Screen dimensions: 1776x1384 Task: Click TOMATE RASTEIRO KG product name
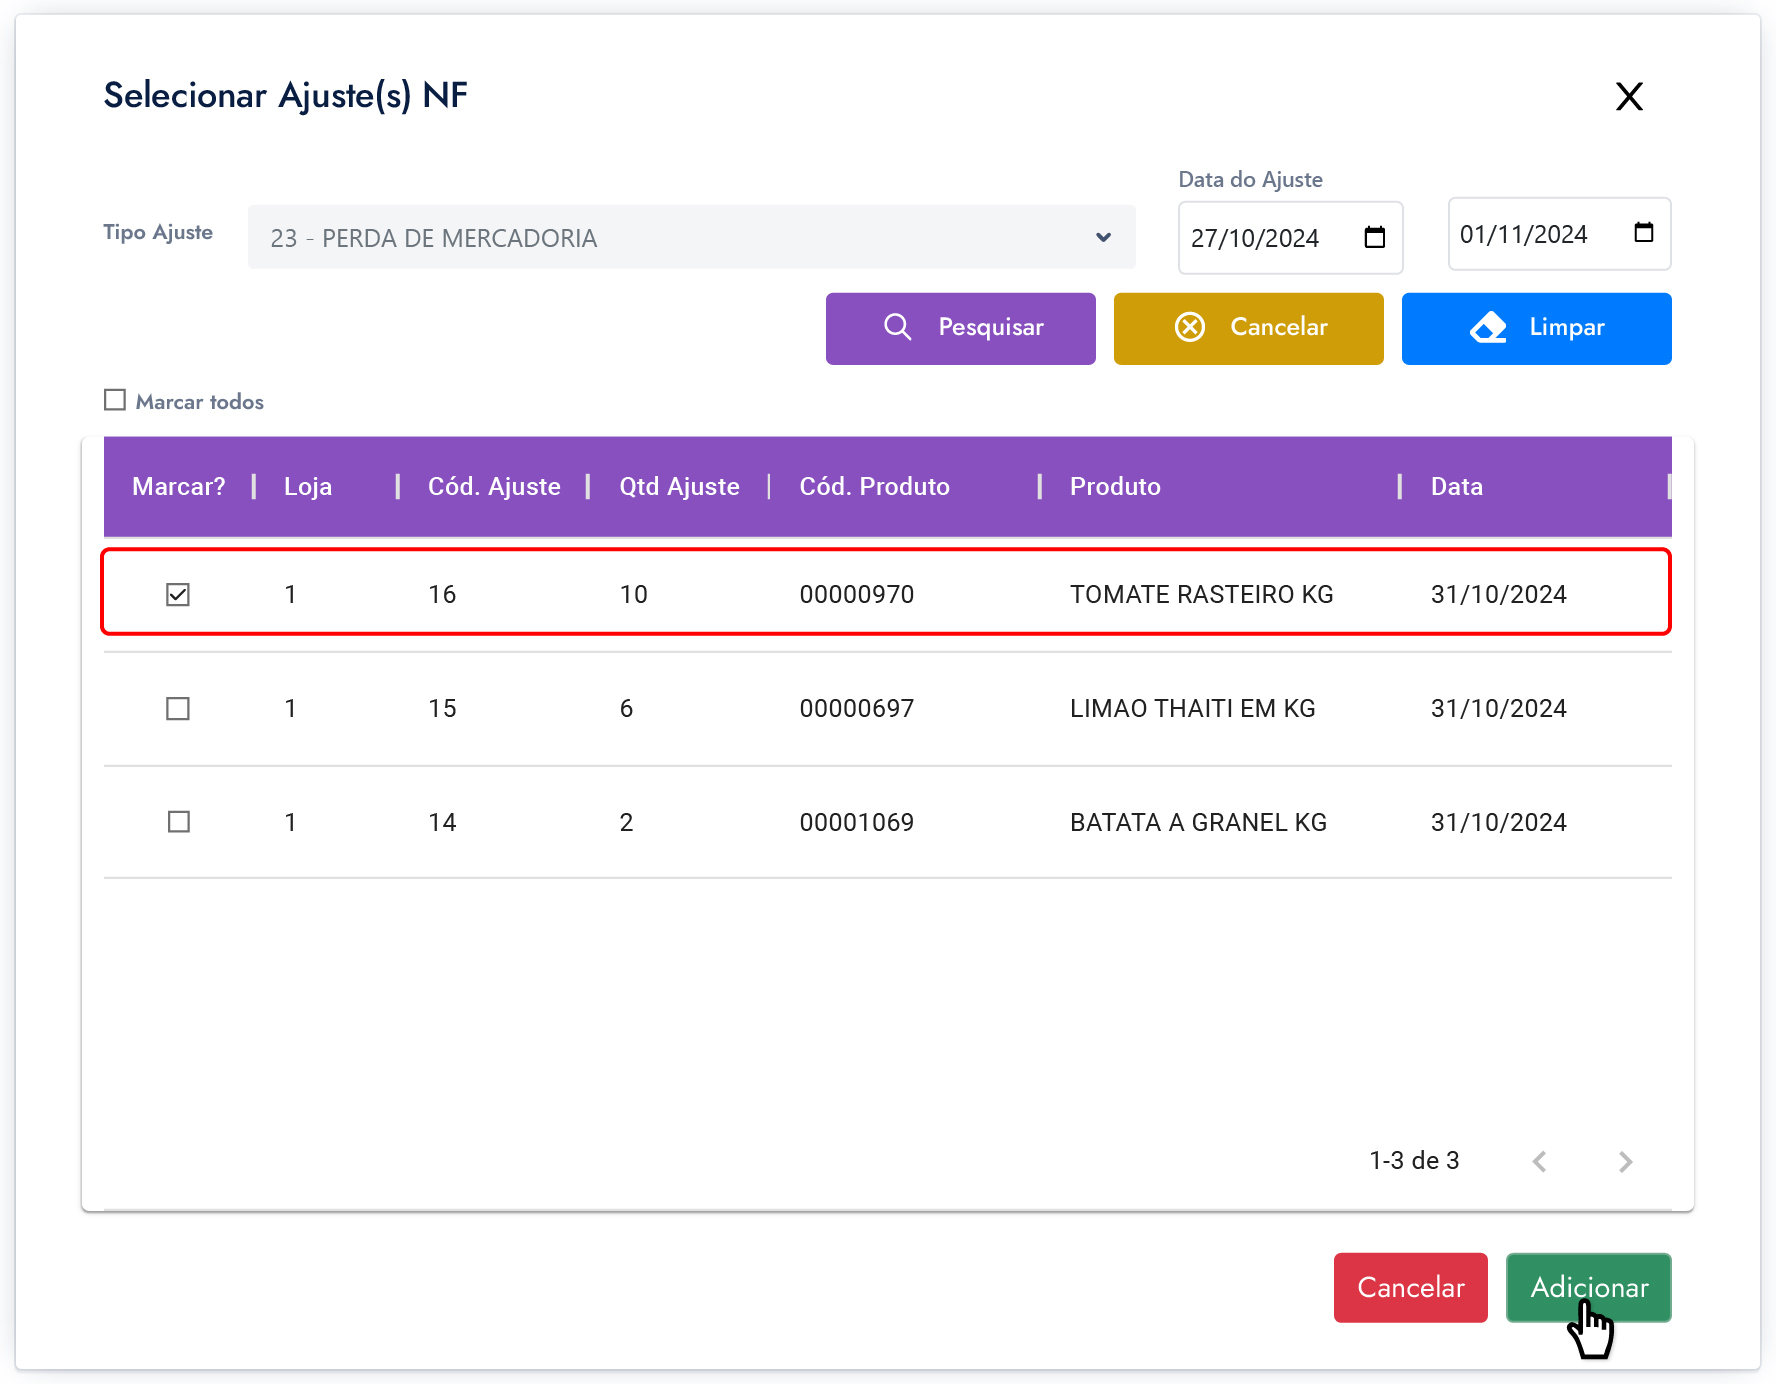(1201, 594)
